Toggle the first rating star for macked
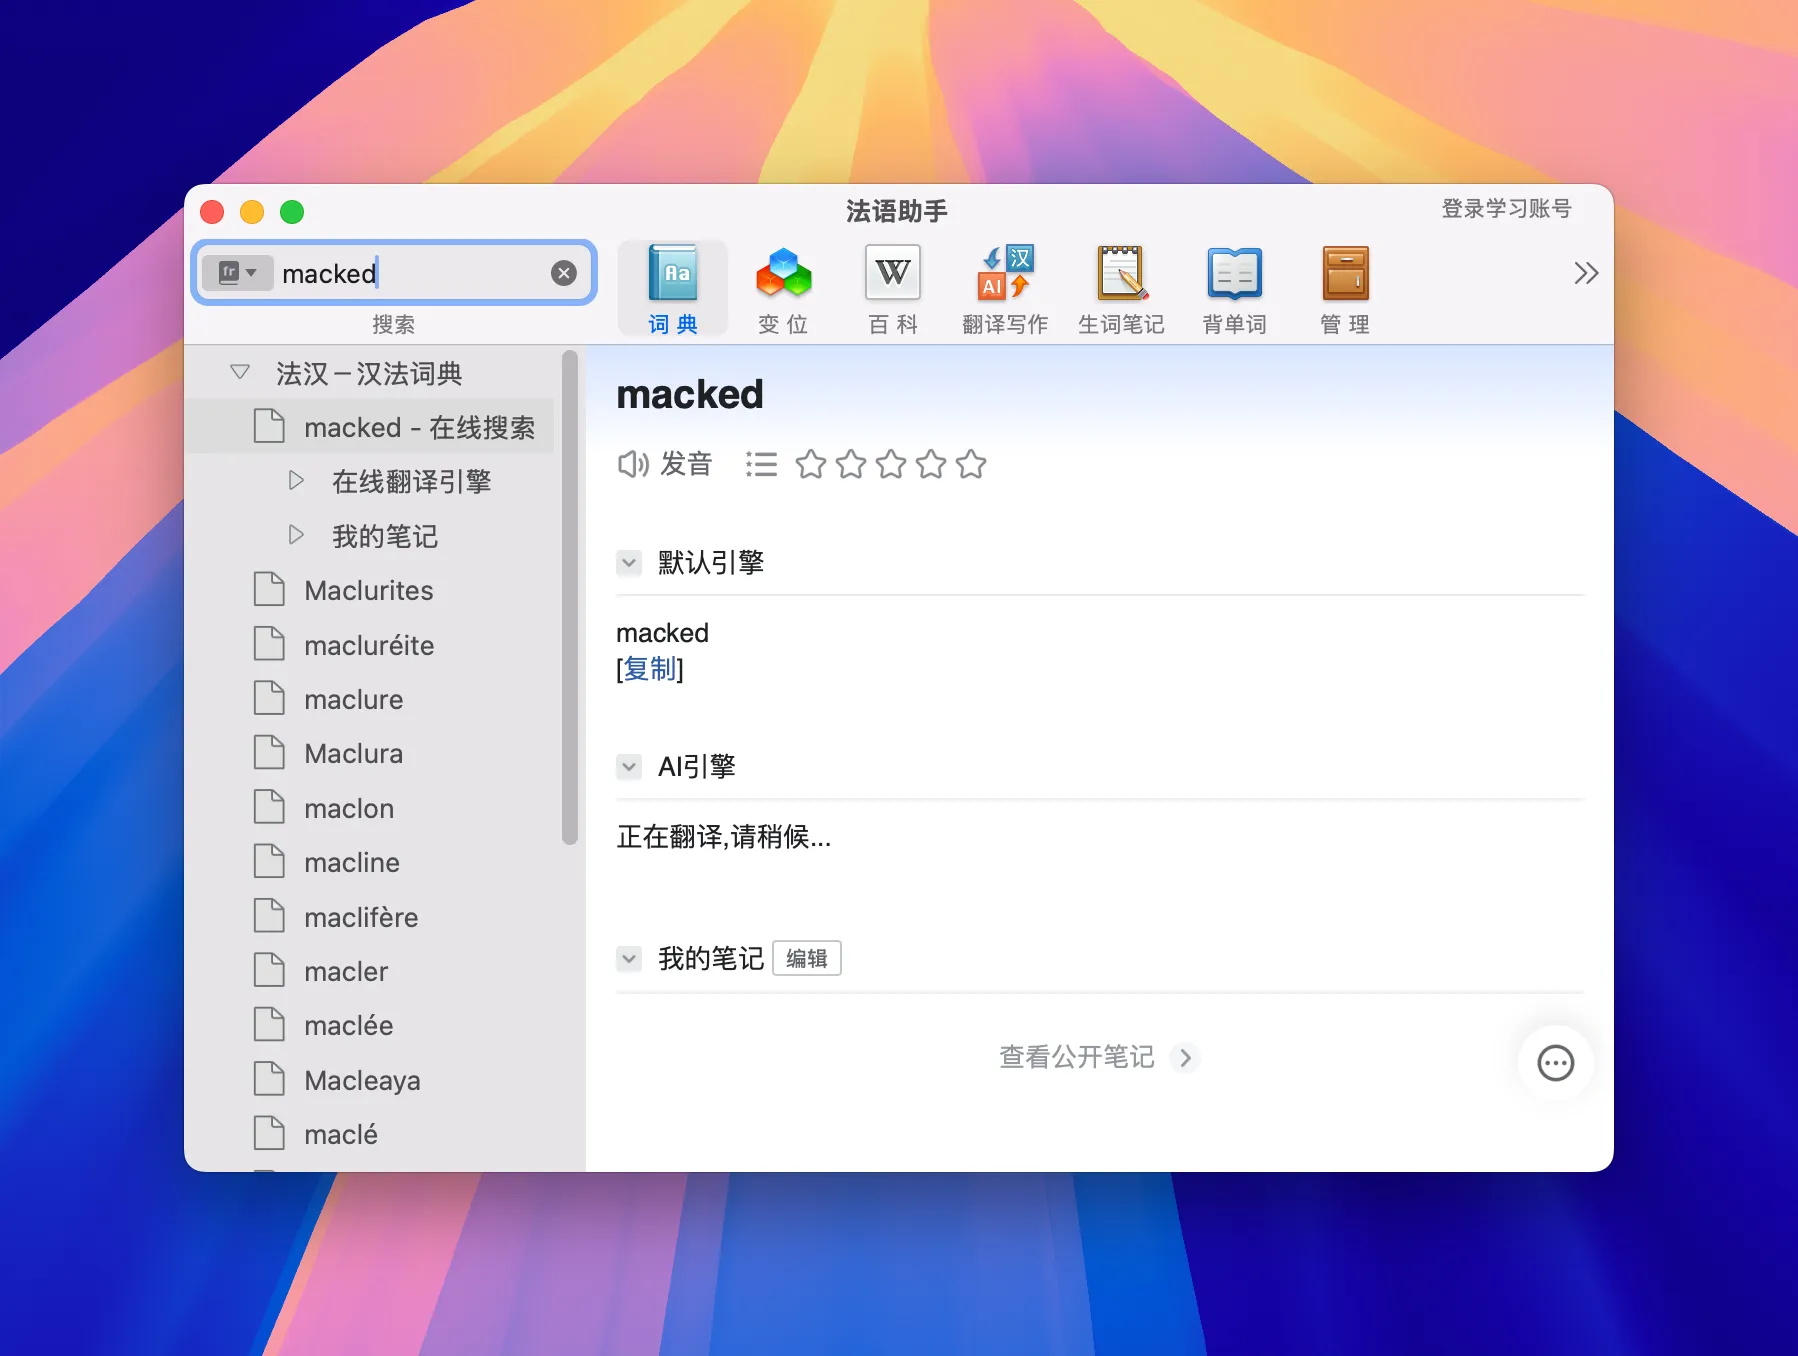1798x1356 pixels. point(812,464)
